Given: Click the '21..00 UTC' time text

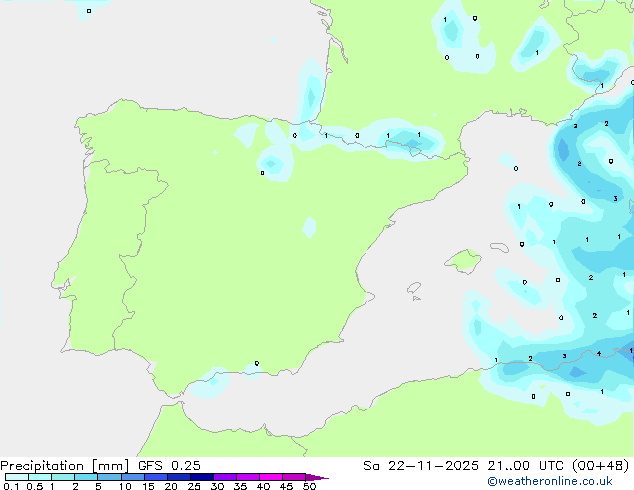Looking at the screenshot, I should pyautogui.click(x=526, y=466).
